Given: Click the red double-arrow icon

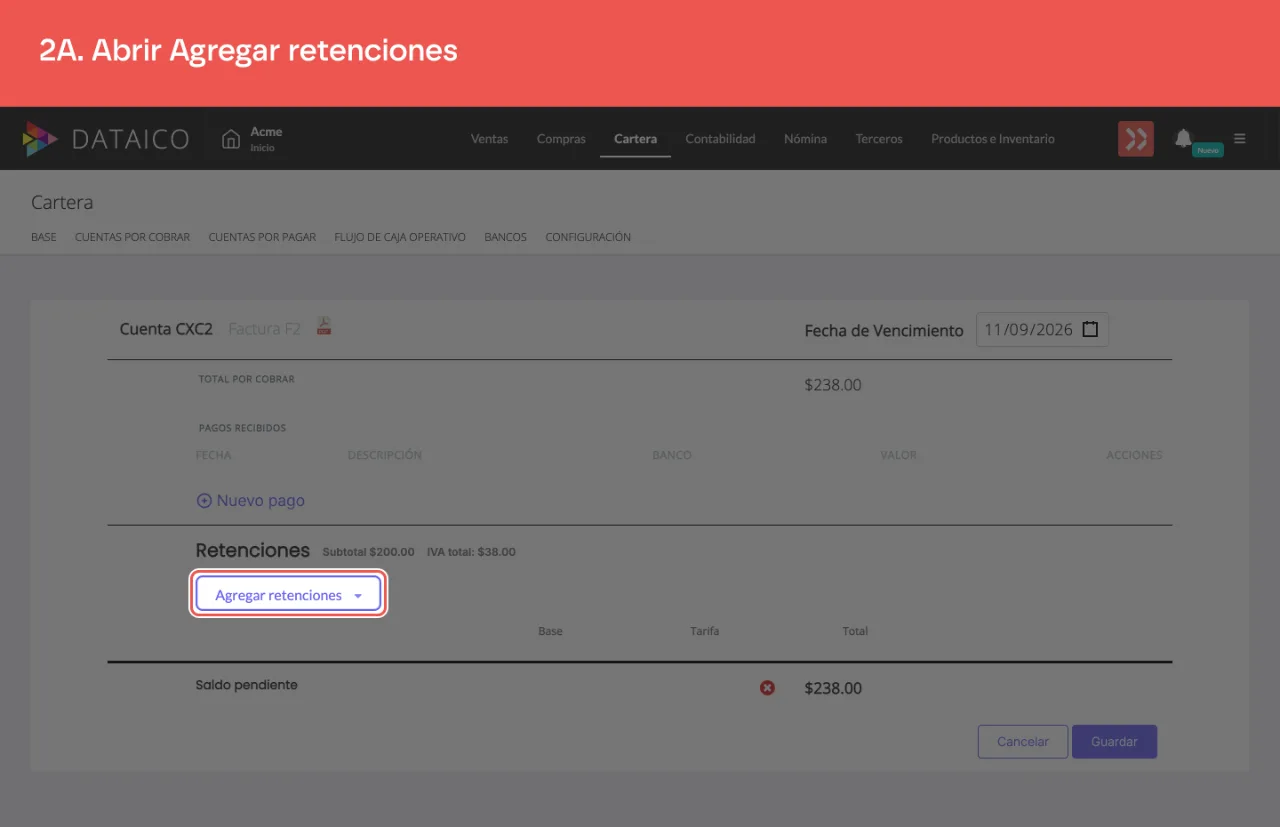Looking at the screenshot, I should click(1136, 139).
